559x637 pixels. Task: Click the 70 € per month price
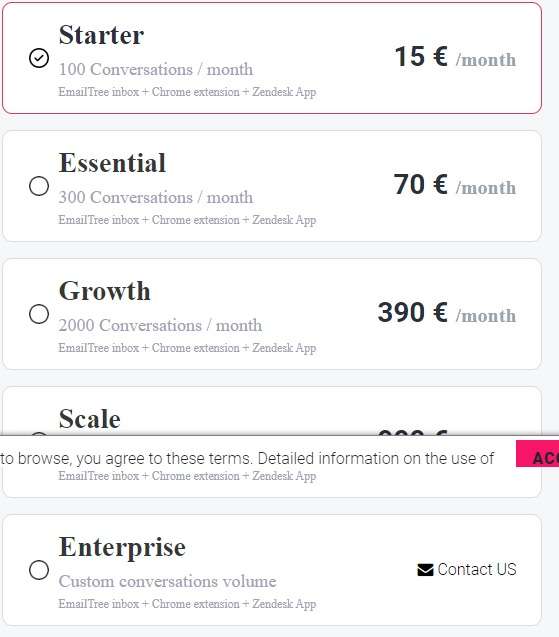[x=455, y=185]
